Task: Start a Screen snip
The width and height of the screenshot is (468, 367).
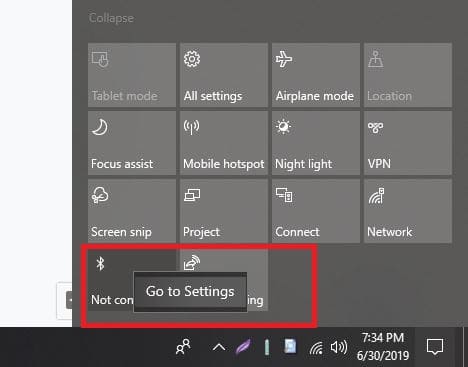Action: click(132, 211)
